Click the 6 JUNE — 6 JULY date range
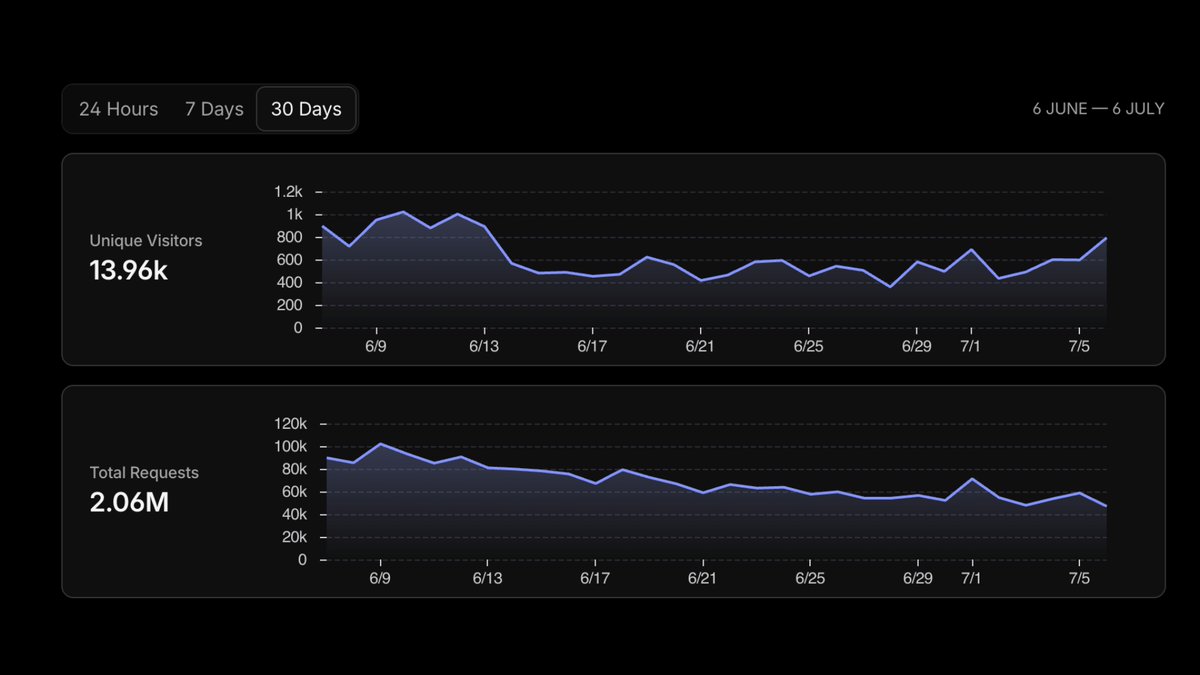Screen dimensions: 1200x675 point(1098,109)
